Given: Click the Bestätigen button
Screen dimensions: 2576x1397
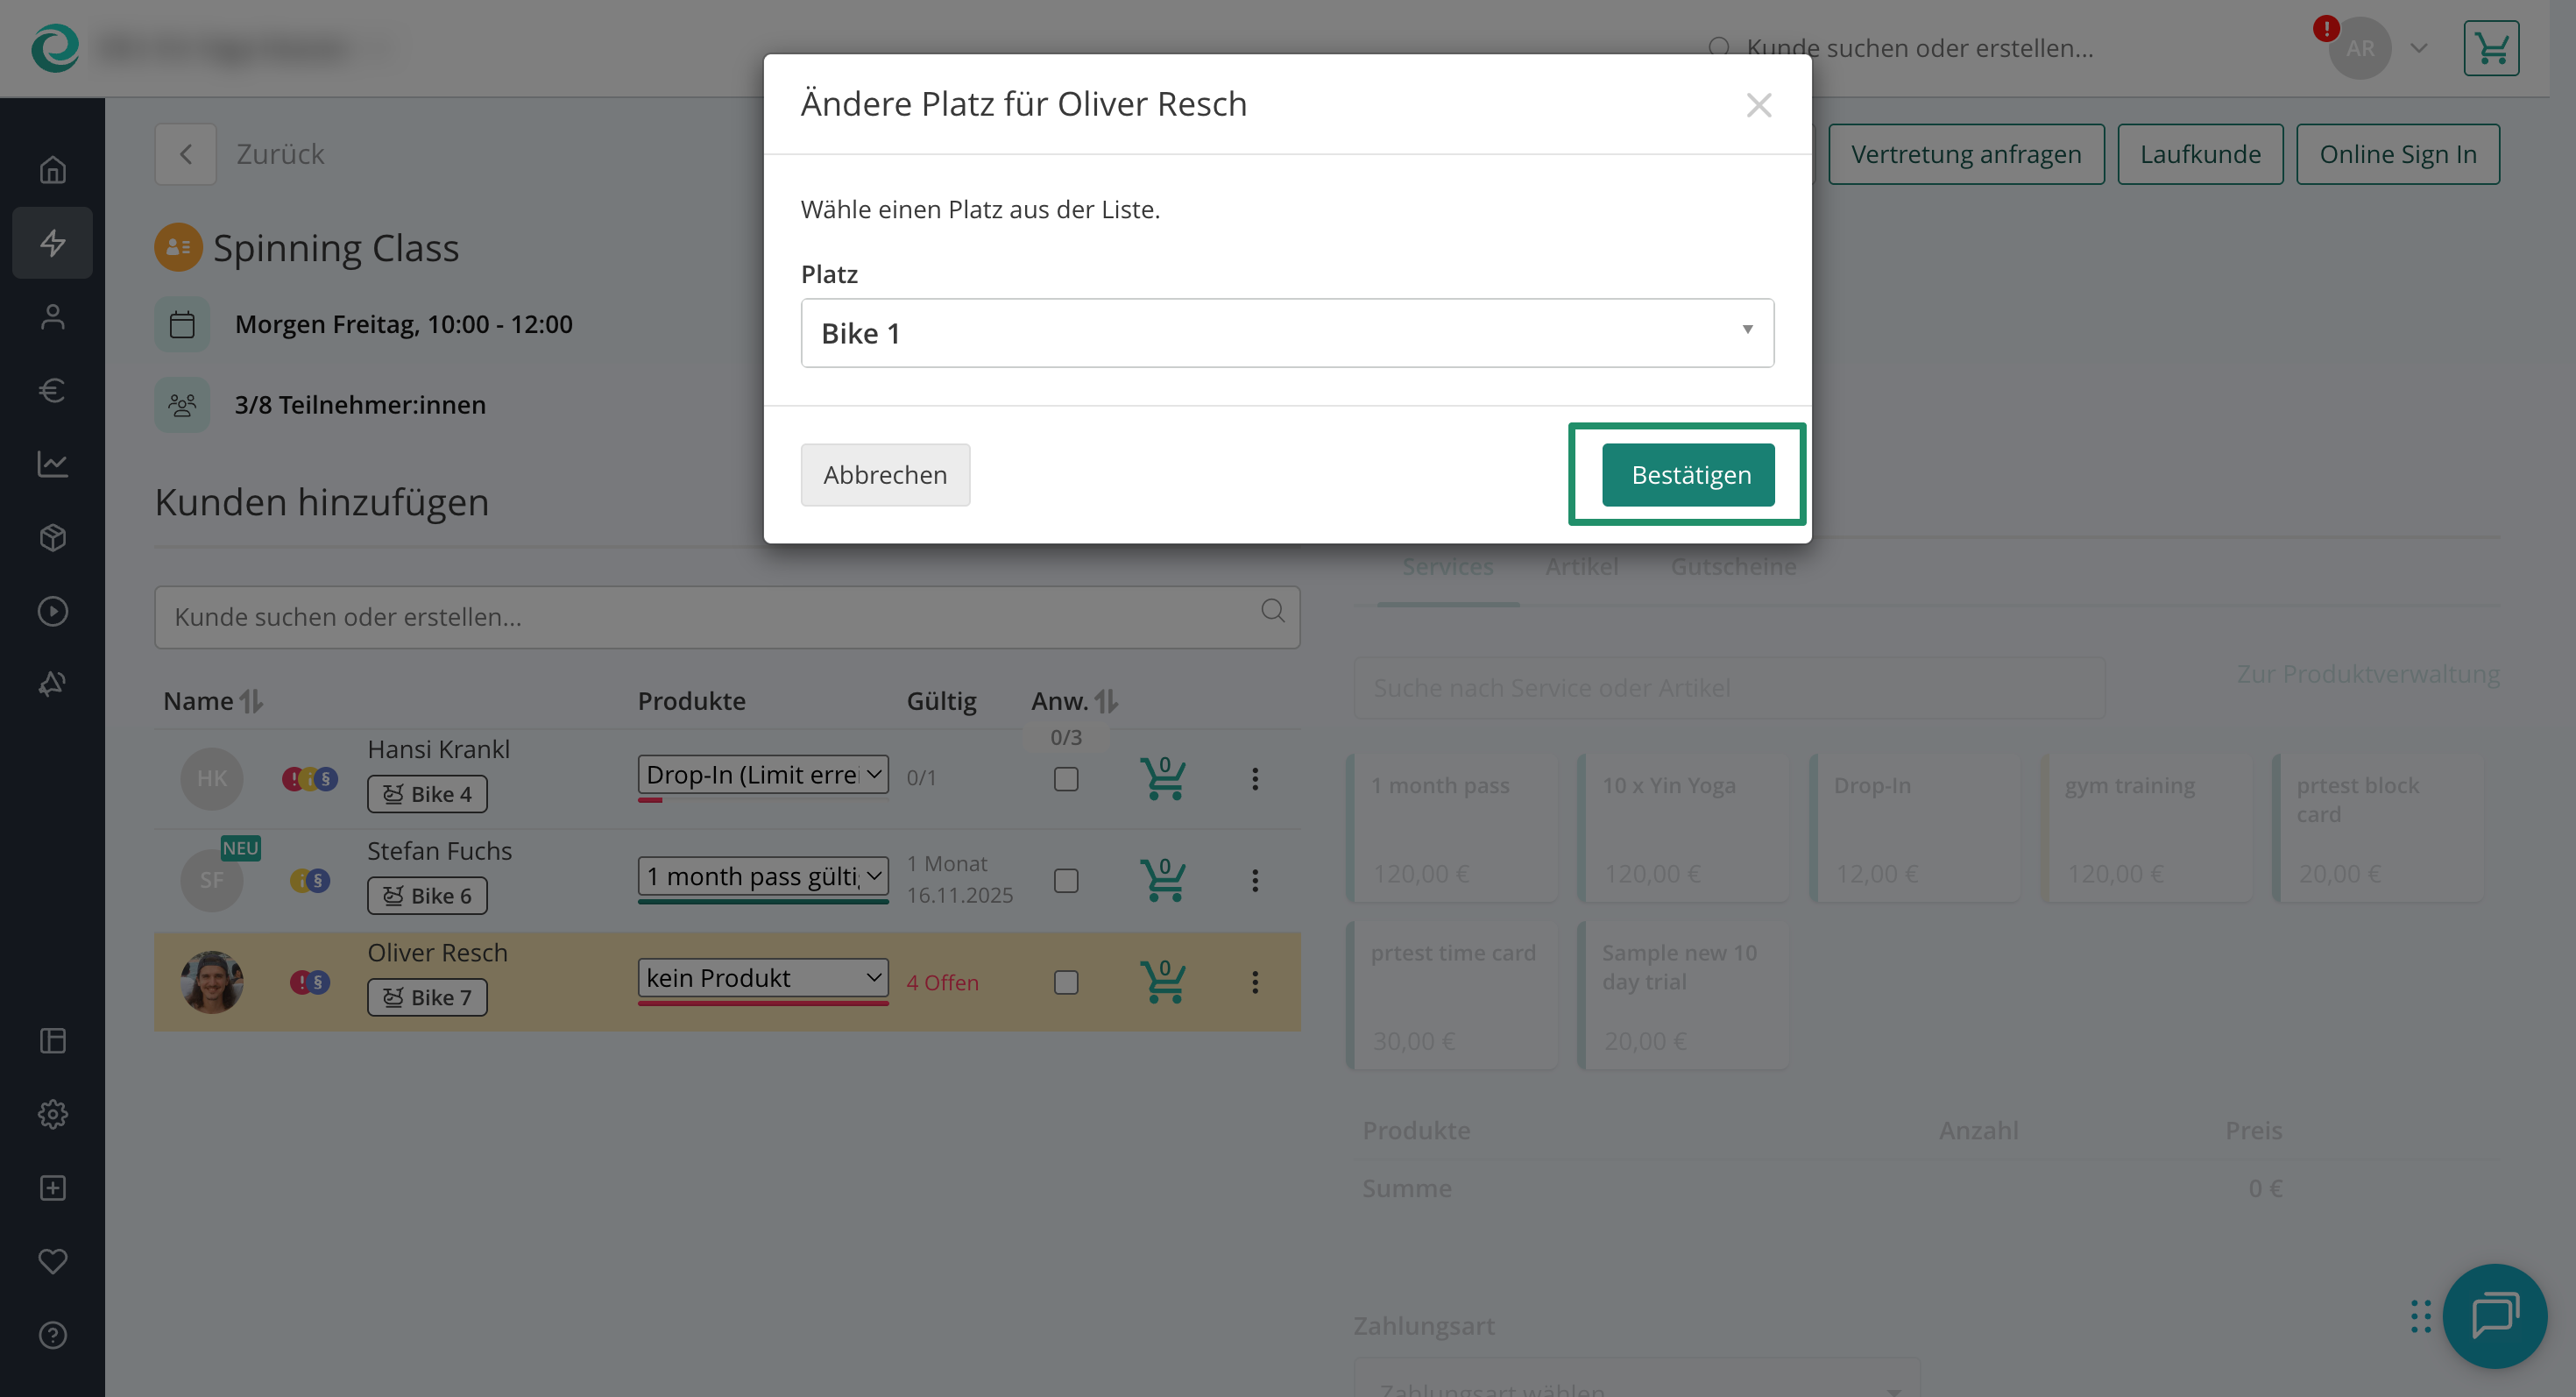Looking at the screenshot, I should (1688, 475).
